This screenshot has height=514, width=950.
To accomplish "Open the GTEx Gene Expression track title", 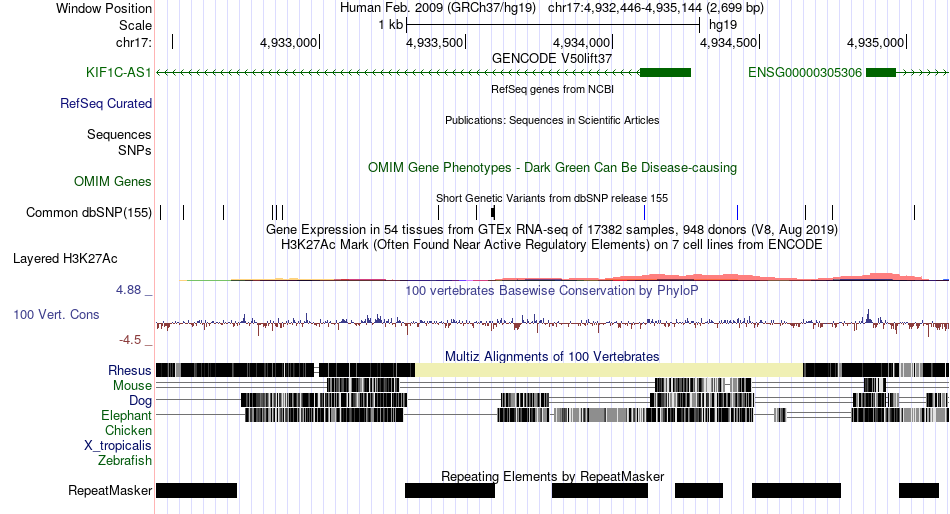I will pyautogui.click(x=552, y=230).
